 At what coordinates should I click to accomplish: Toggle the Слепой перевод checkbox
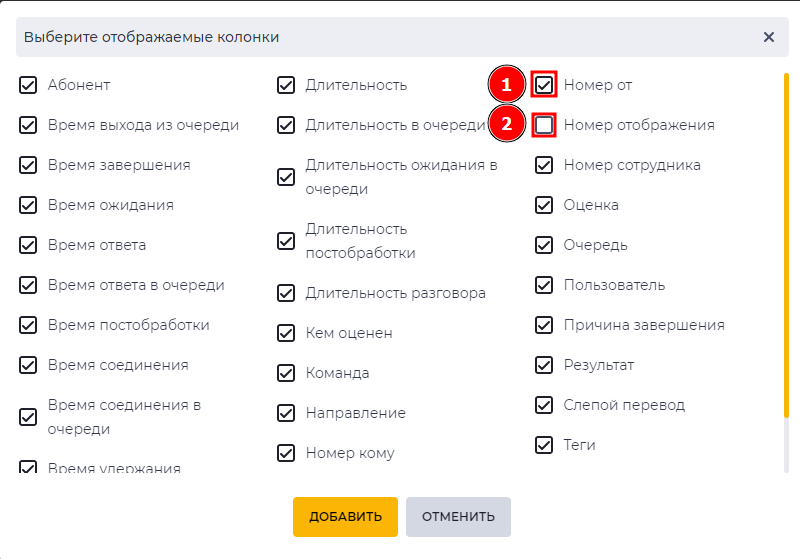(544, 405)
